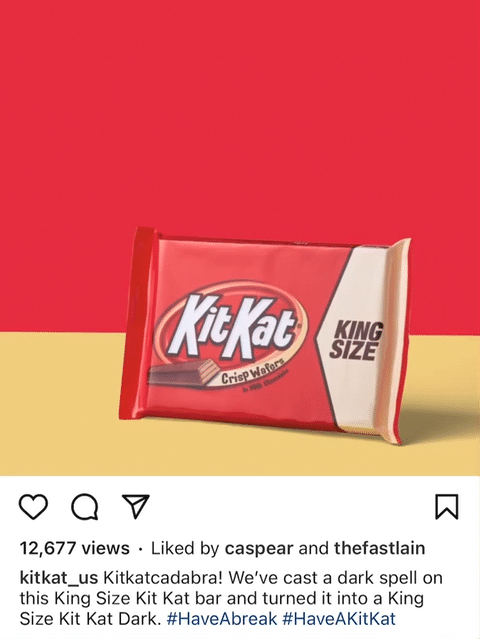
Task: View the 12,677 views count details
Action: (75, 549)
